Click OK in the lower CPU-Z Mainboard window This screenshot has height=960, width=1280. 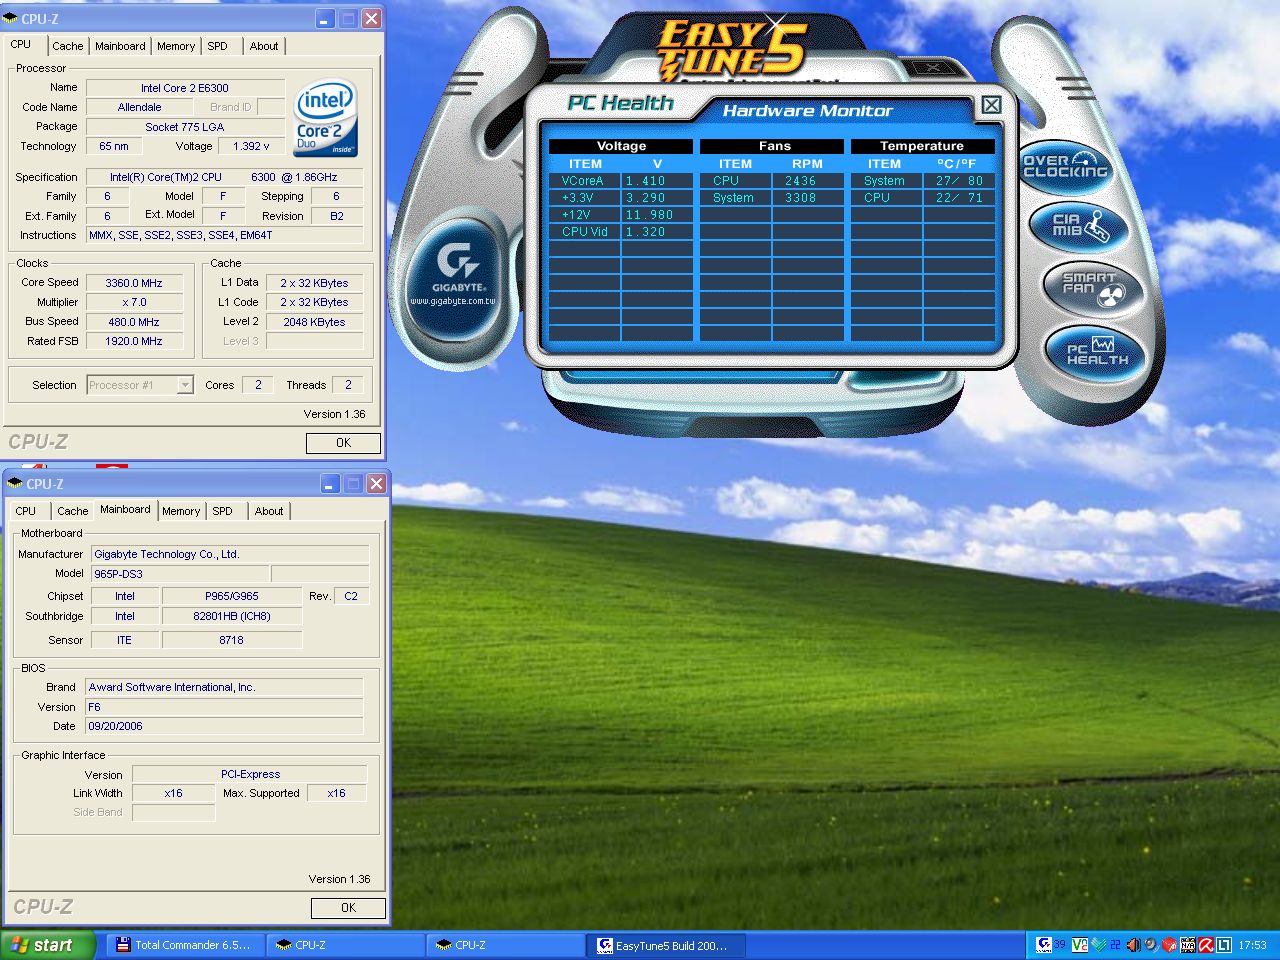click(348, 908)
